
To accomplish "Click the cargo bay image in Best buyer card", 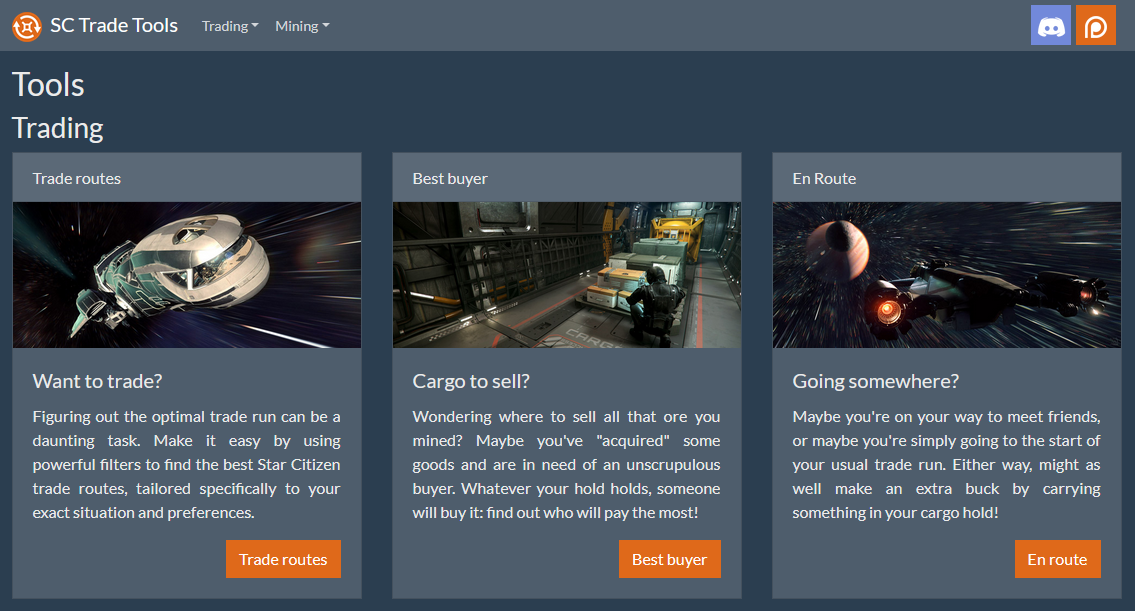I will tap(567, 275).
